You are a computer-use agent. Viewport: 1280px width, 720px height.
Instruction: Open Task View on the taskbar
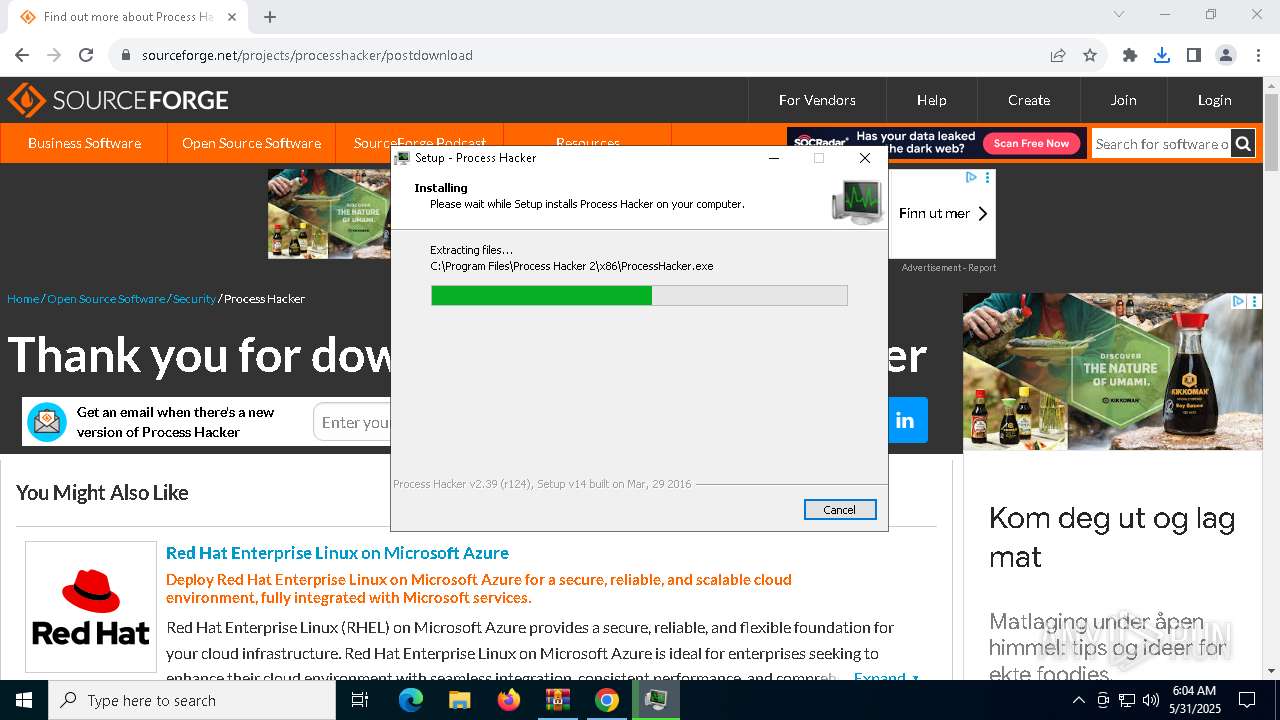(360, 700)
